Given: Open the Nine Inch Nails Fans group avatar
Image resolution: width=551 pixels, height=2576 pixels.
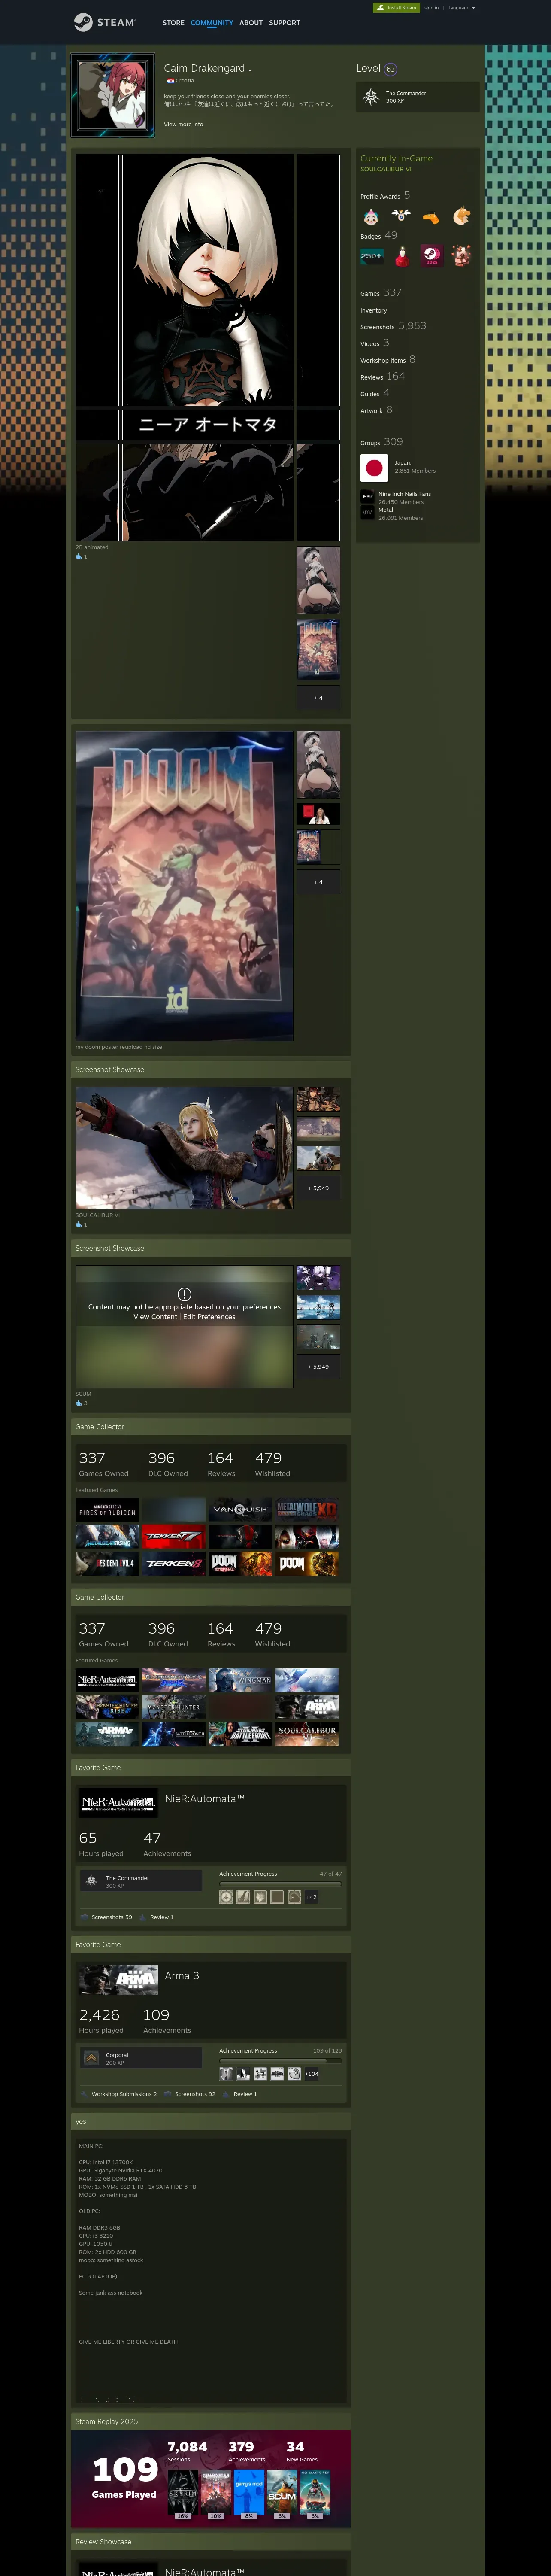Looking at the screenshot, I should [x=367, y=496].
